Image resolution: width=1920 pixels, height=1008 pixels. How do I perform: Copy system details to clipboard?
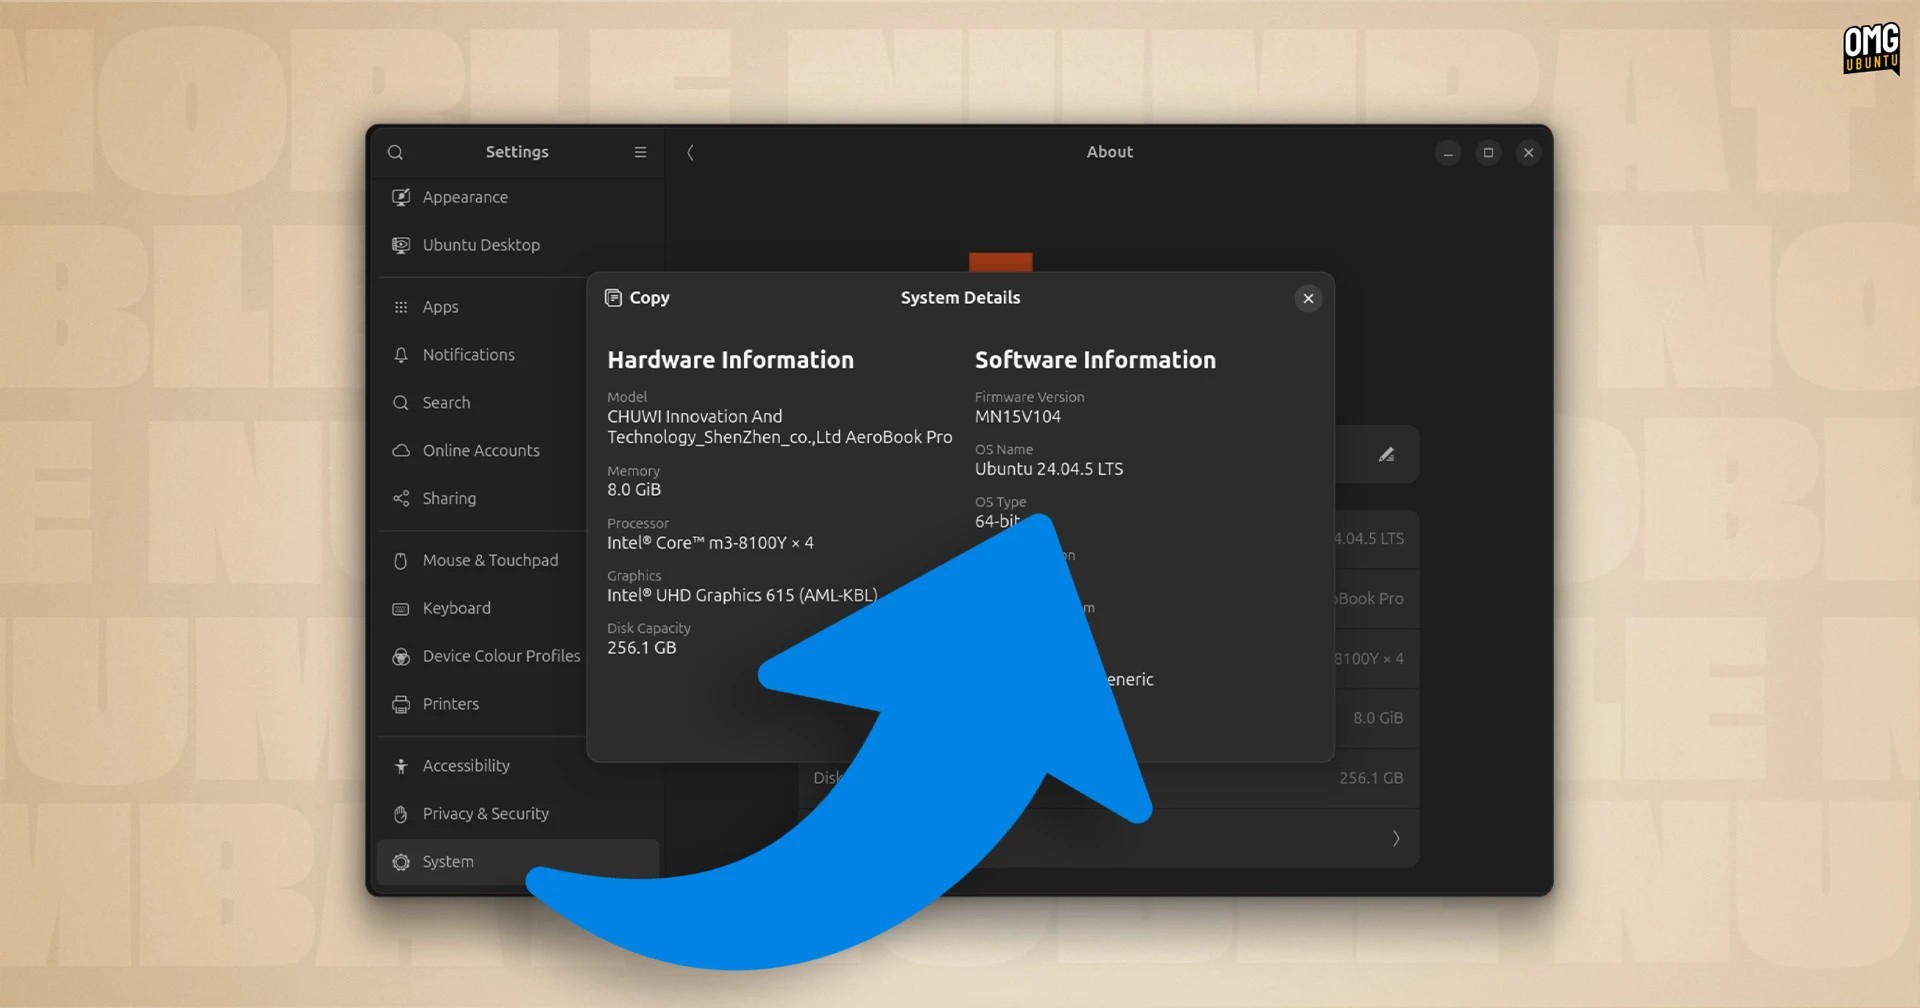click(638, 298)
